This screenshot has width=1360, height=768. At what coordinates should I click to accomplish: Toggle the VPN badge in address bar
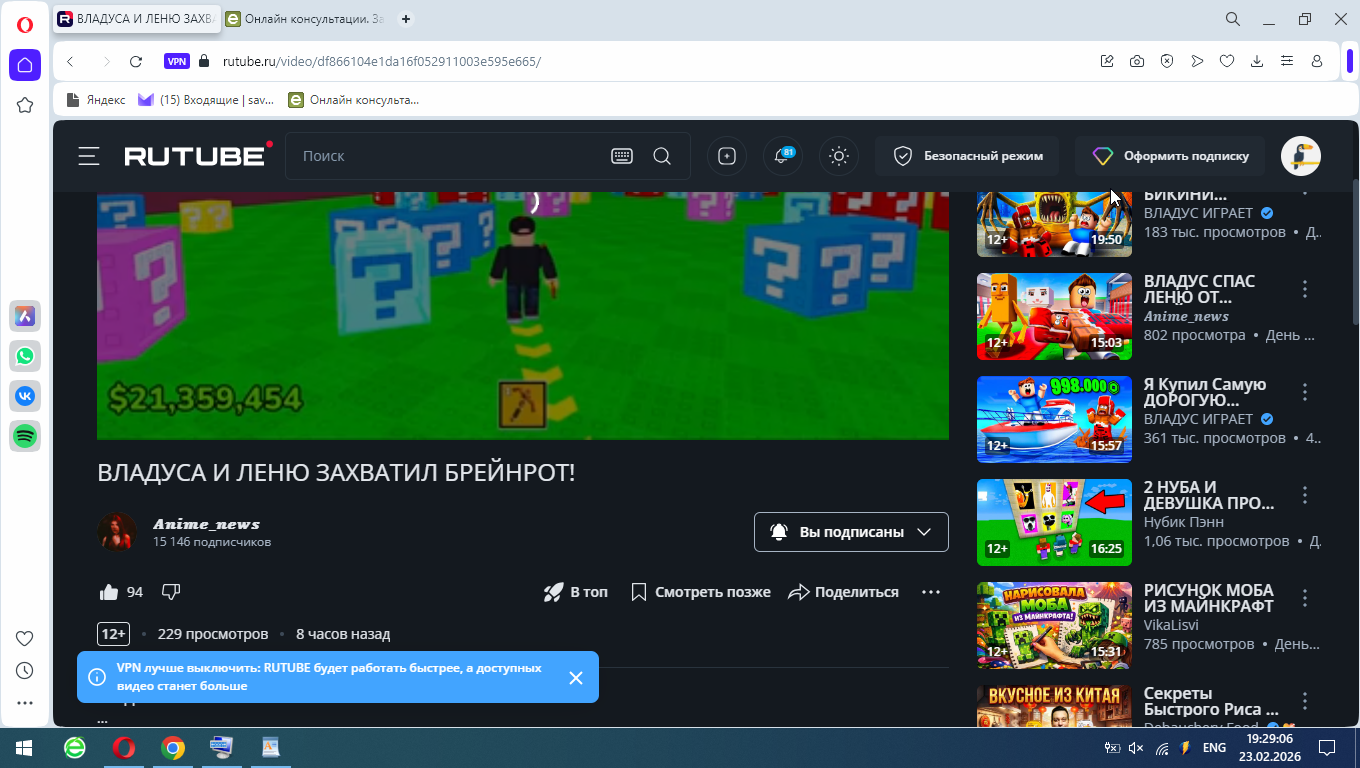pyautogui.click(x=177, y=61)
